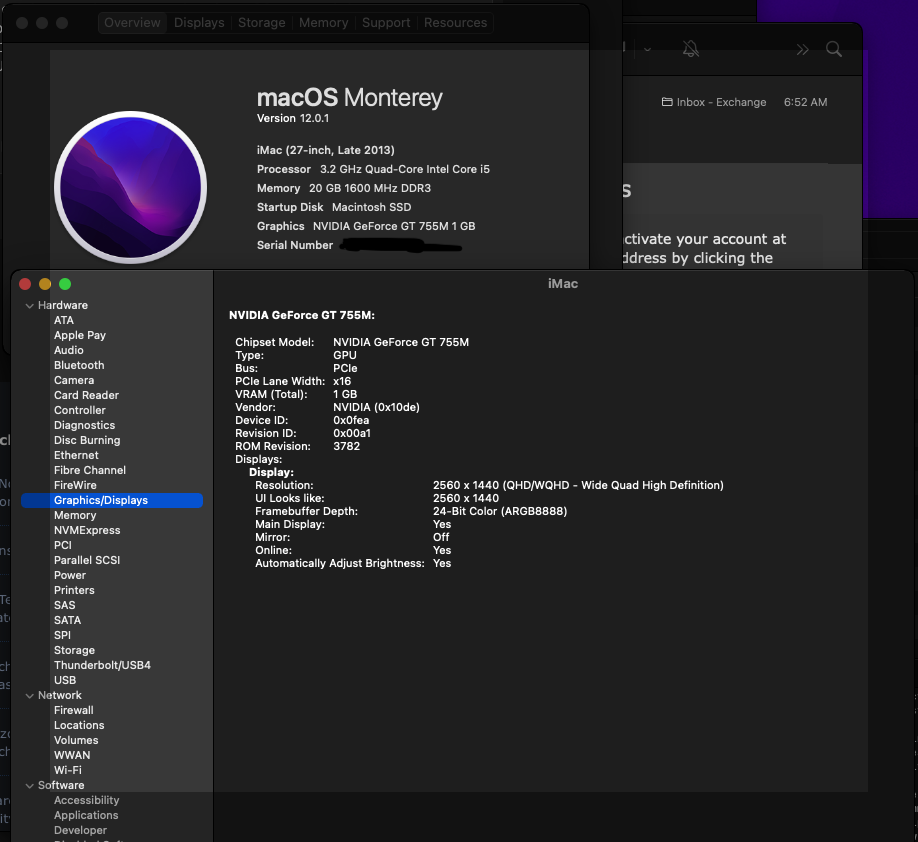Screen dimensions: 918x842
Task: Collapse the Network section chevron
Action: pos(29,696)
